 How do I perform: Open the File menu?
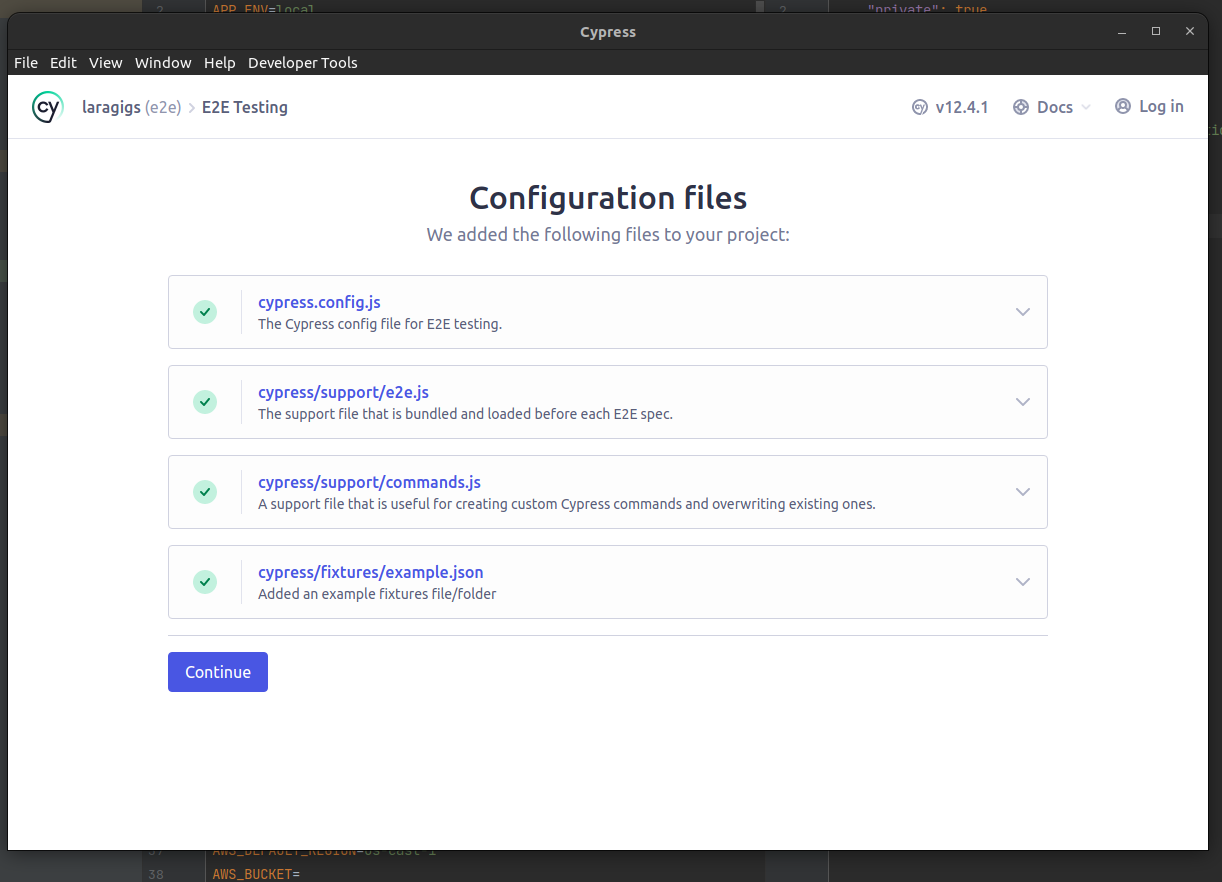[x=26, y=63]
